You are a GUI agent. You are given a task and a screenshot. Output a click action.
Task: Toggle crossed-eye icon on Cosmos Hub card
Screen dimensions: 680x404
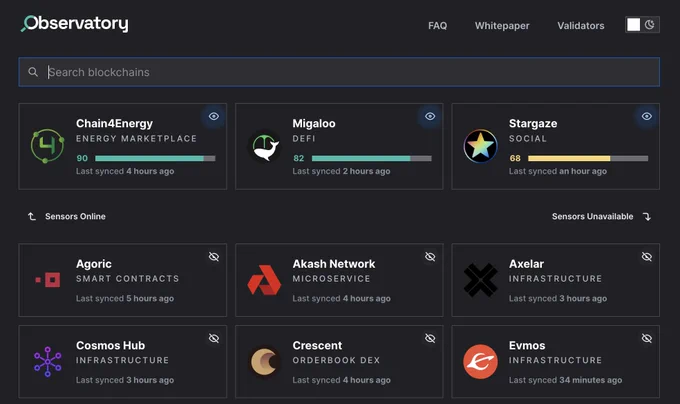[214, 338]
